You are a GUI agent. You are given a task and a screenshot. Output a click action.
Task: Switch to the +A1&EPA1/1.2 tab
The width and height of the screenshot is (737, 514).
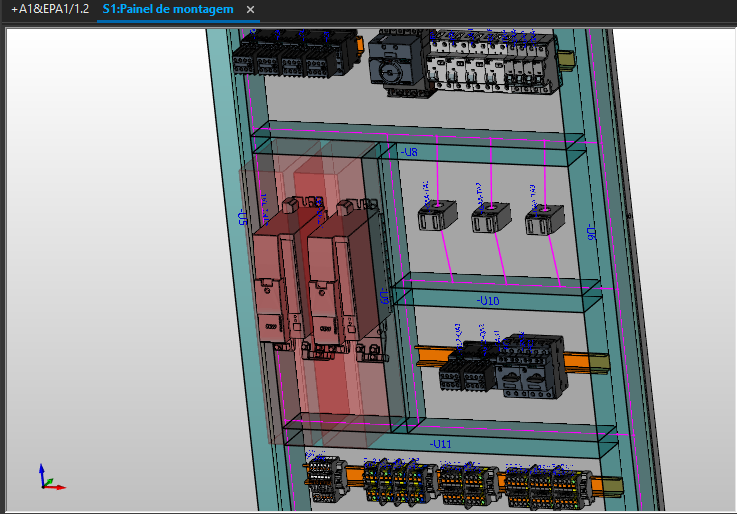click(50, 9)
